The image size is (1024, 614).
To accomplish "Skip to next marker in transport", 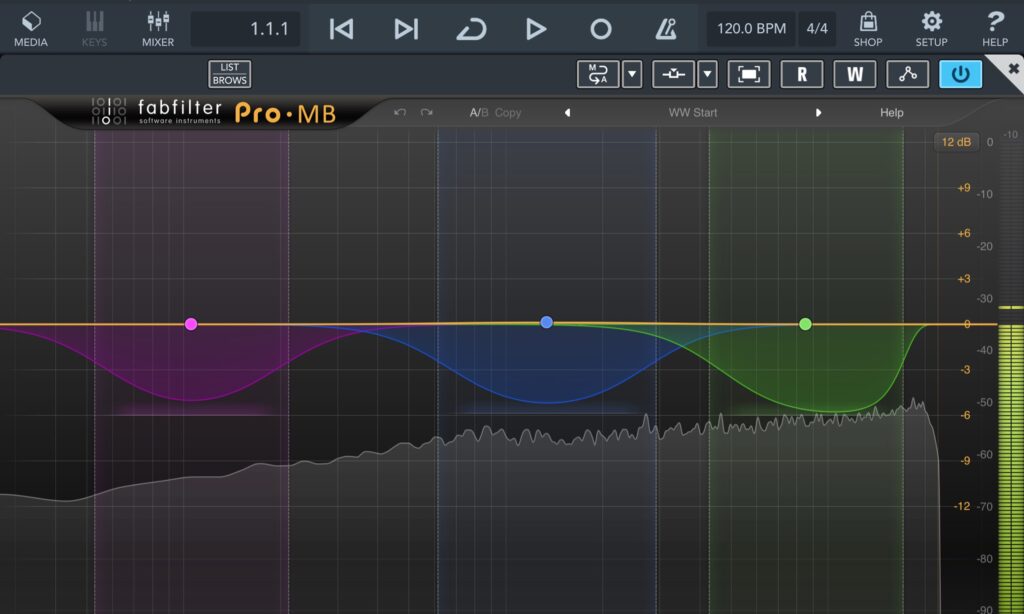I will click(406, 29).
